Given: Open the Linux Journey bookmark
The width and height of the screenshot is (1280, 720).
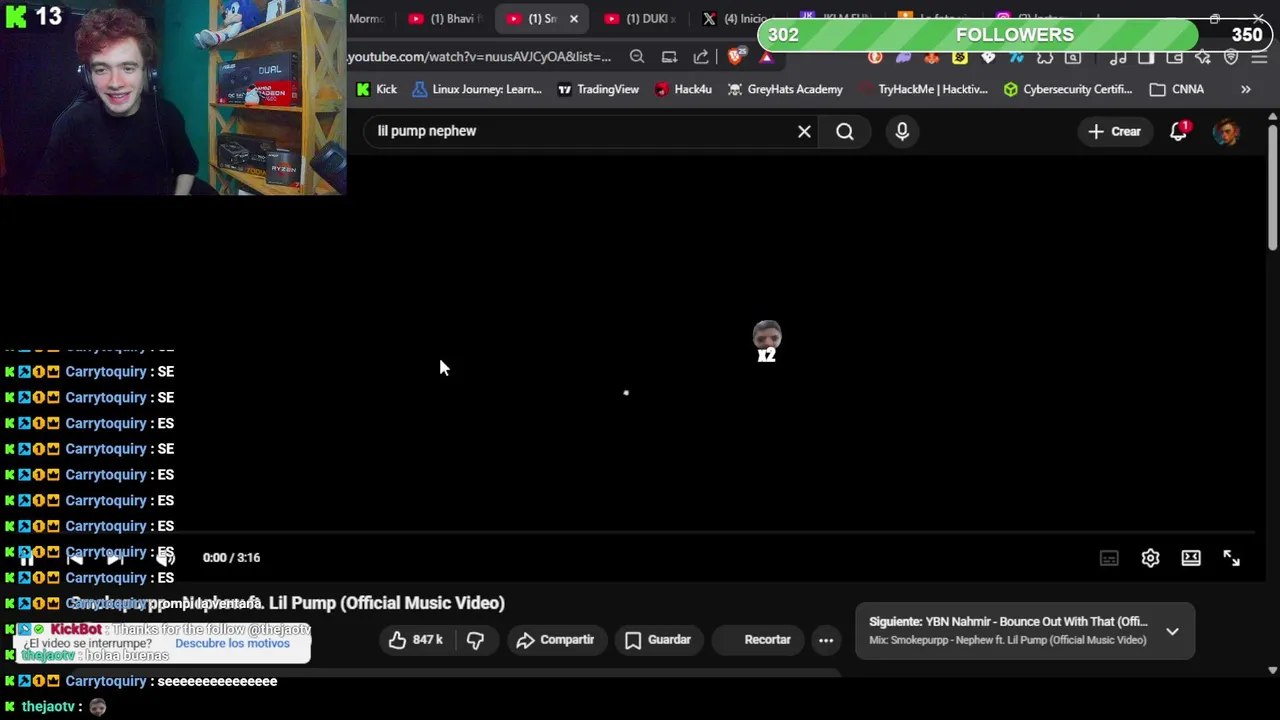Looking at the screenshot, I should click(477, 89).
